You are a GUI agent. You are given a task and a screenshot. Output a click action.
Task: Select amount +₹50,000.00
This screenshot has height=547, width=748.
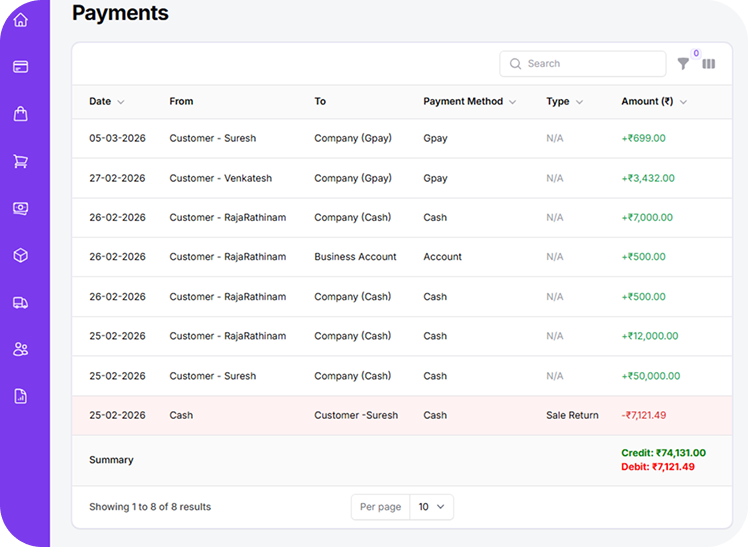pos(651,376)
